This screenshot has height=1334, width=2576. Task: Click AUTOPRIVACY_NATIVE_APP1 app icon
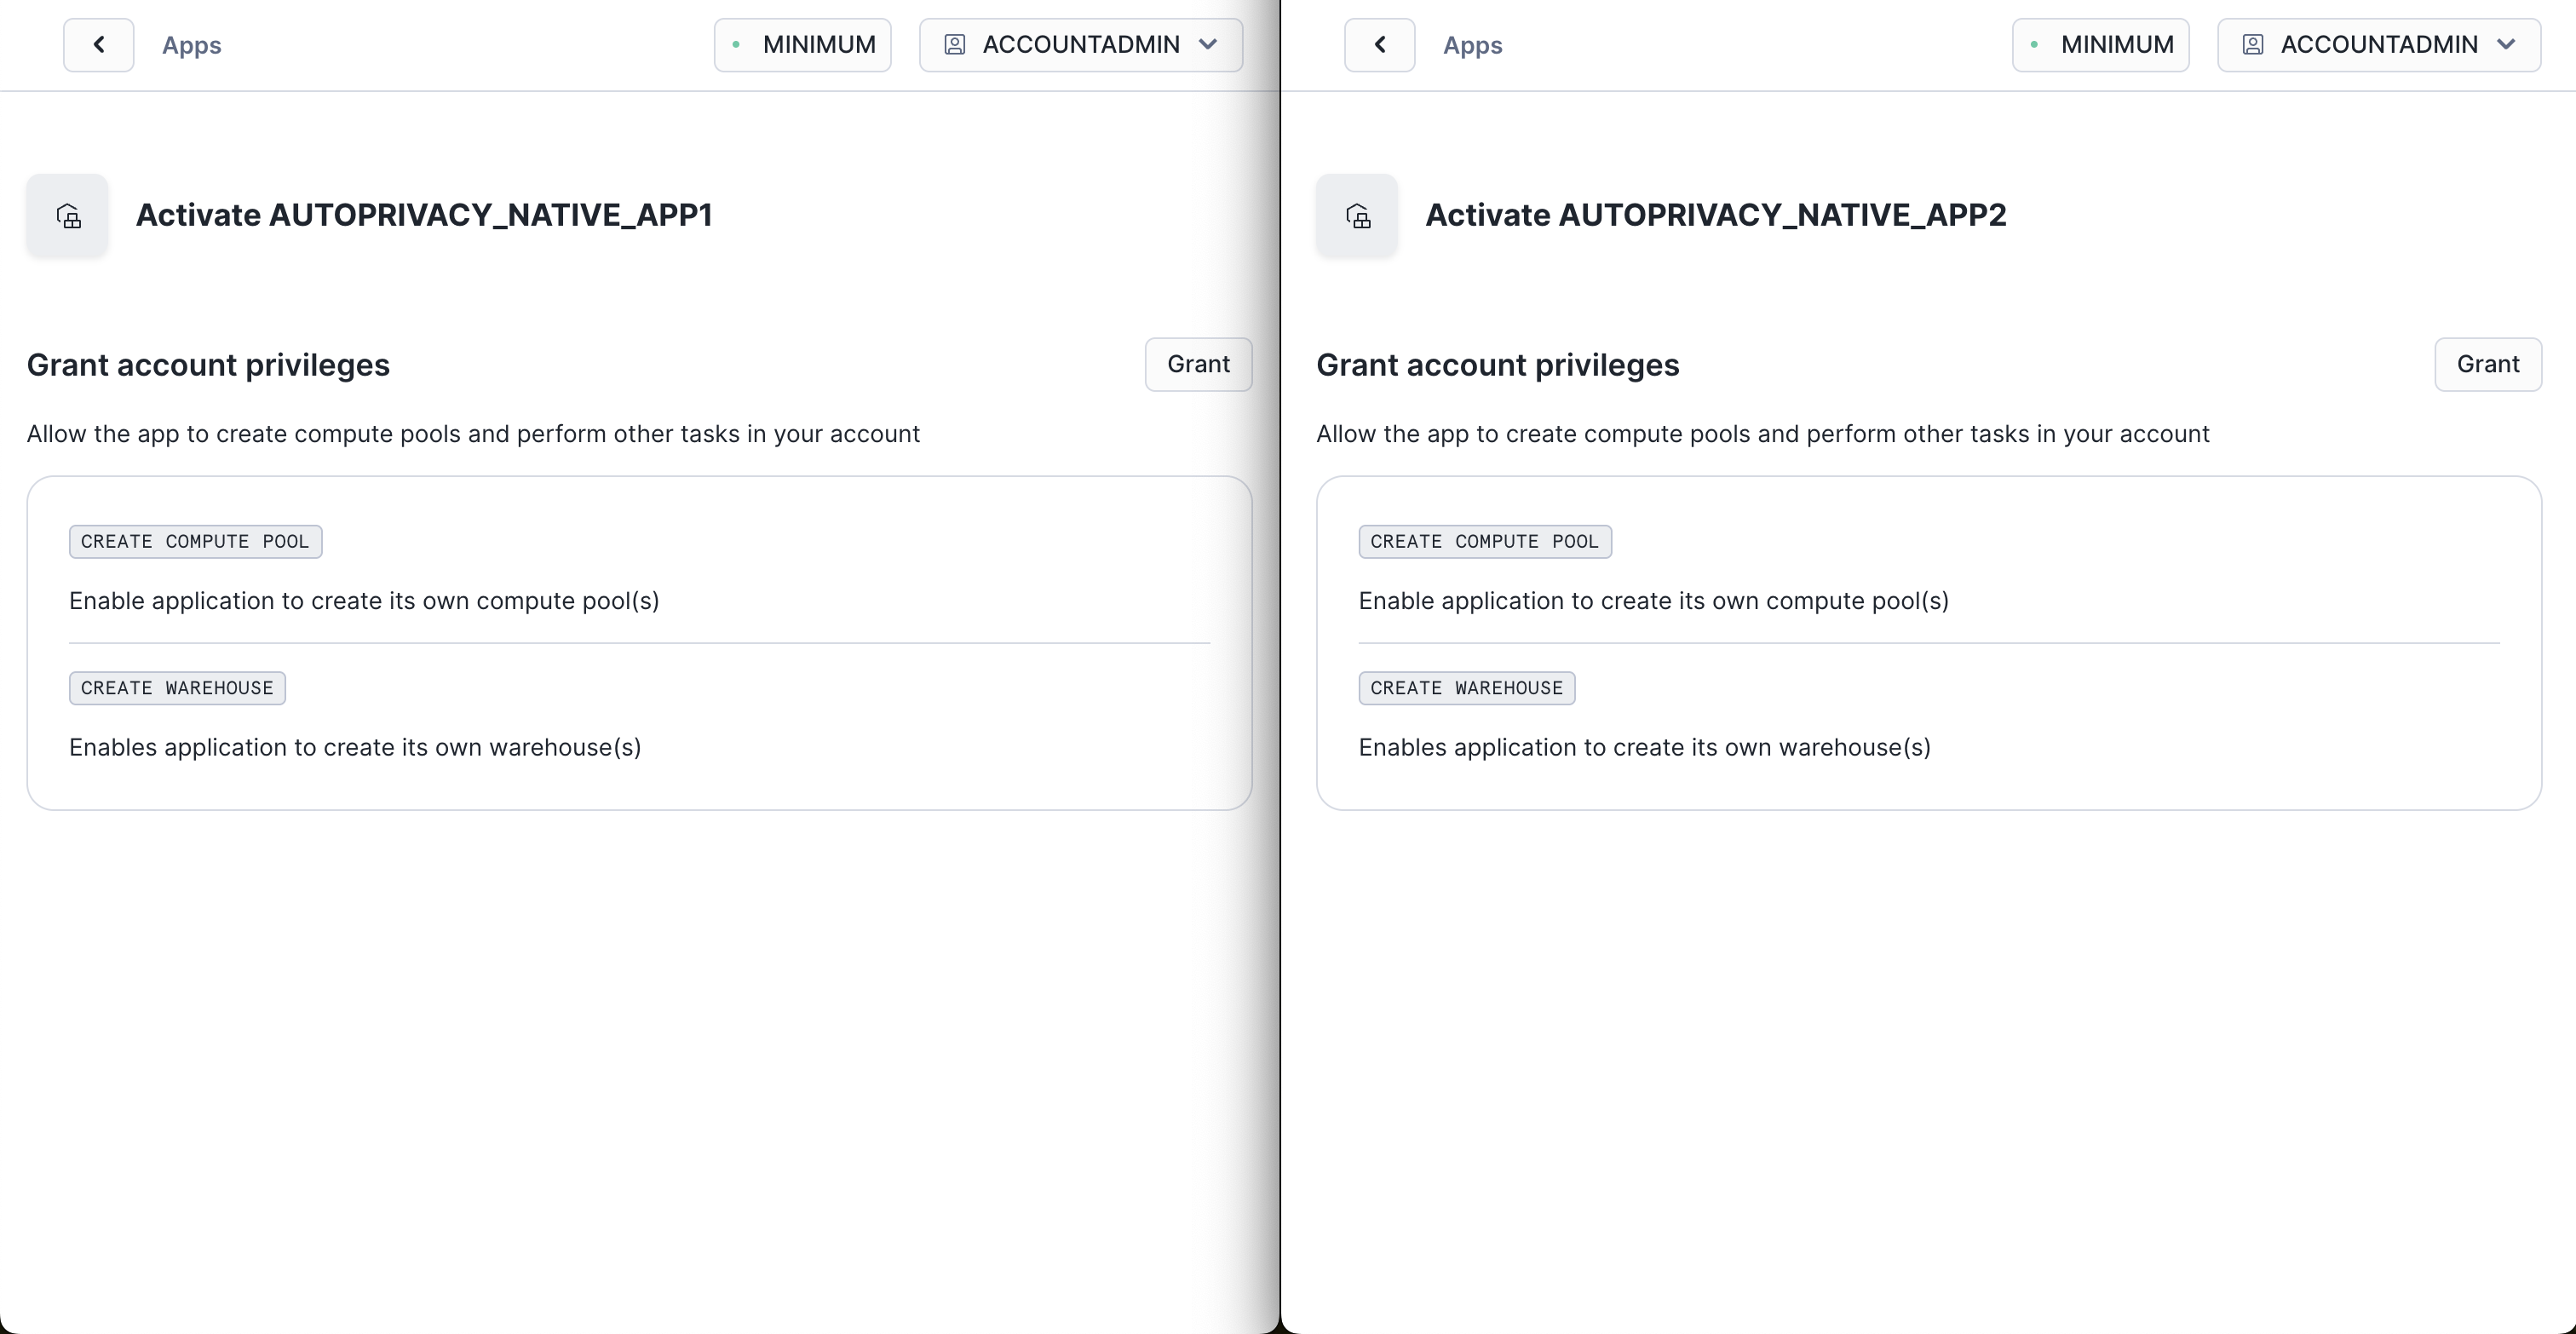(68, 216)
